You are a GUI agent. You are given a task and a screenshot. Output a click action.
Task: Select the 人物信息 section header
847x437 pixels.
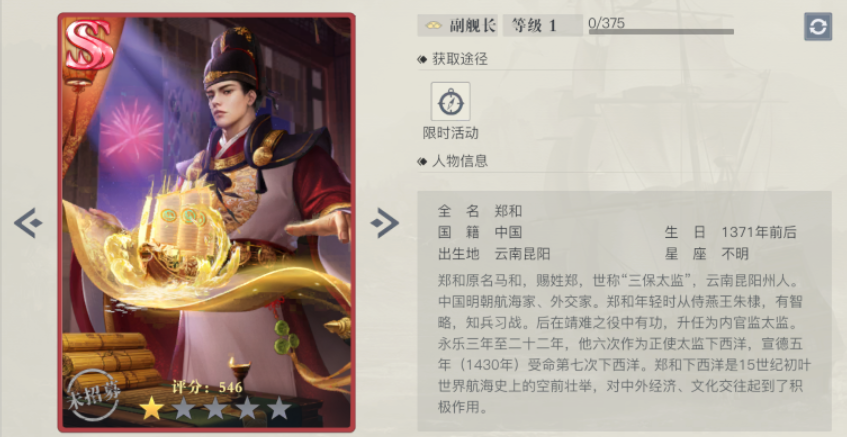tap(453, 161)
